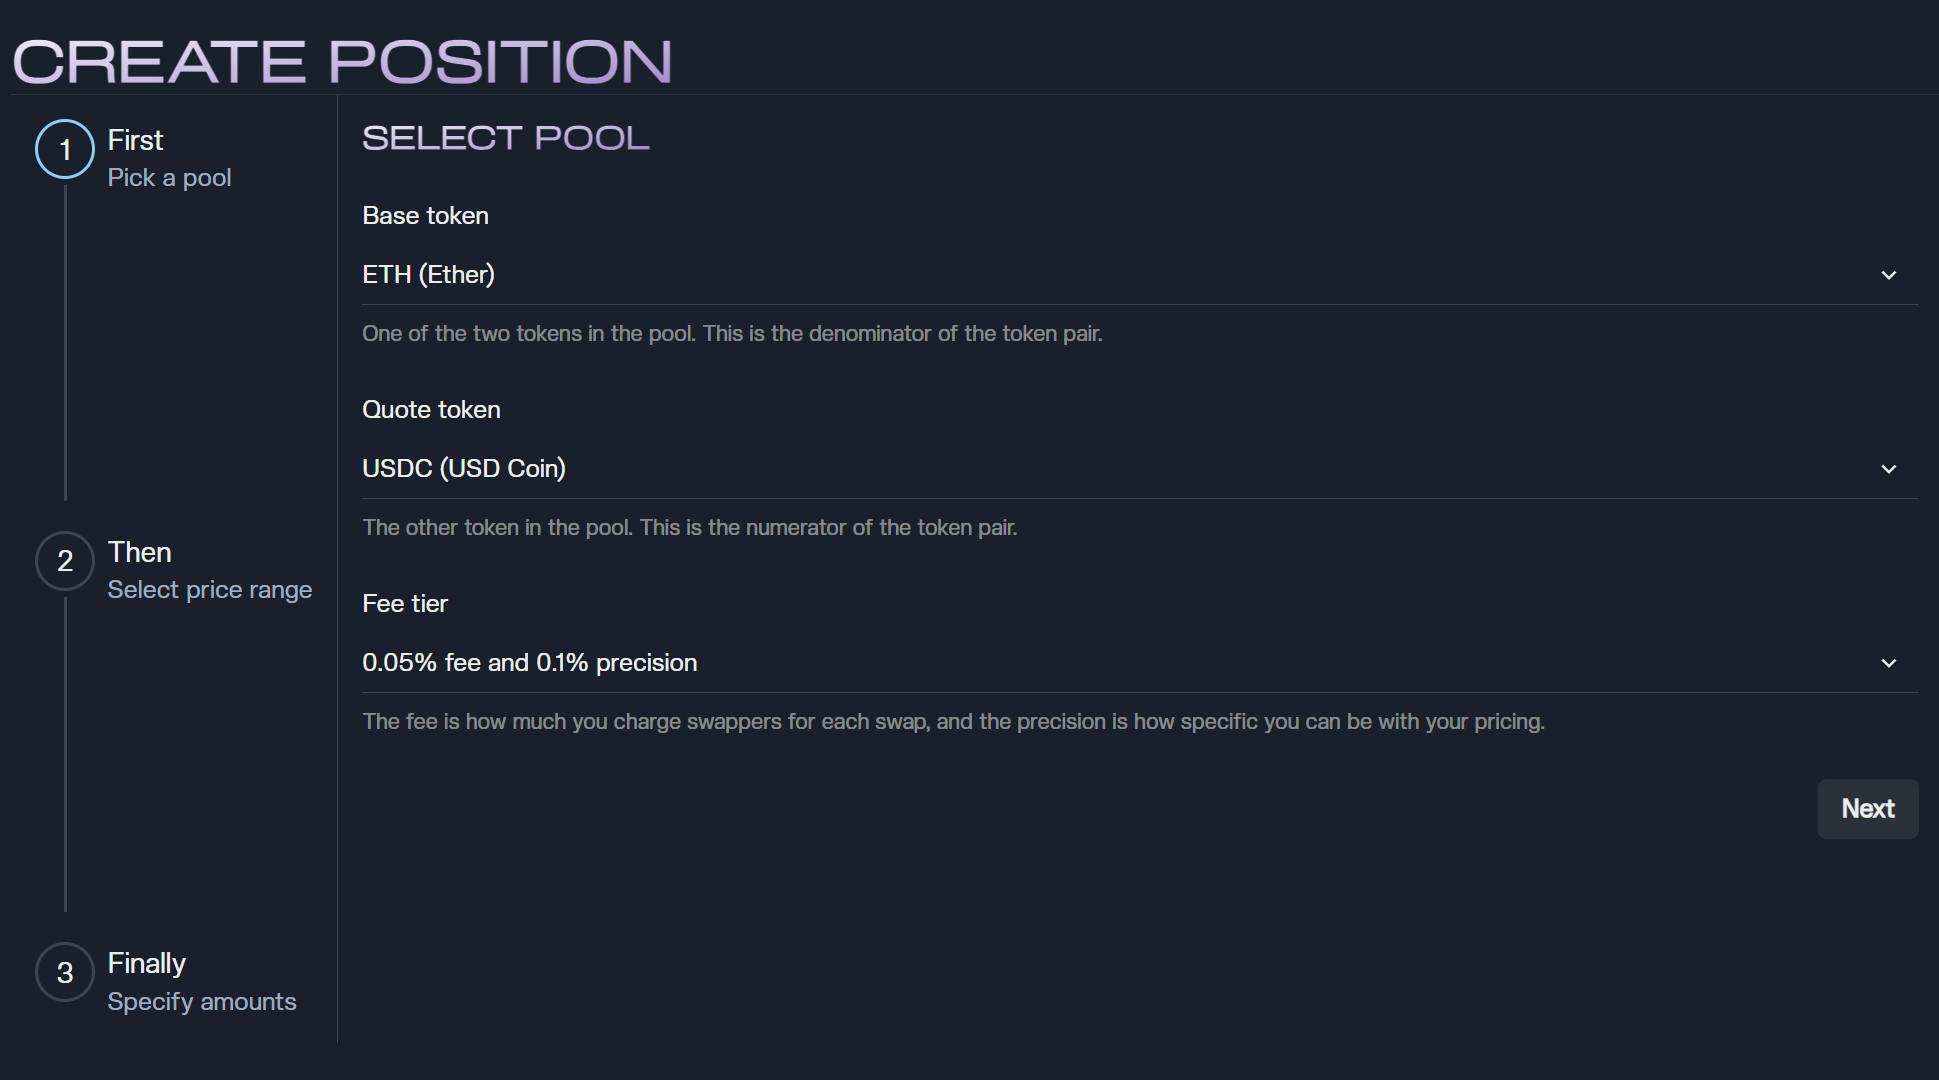Click the Next button
Image resolution: width=1939 pixels, height=1080 pixels.
pos(1868,809)
